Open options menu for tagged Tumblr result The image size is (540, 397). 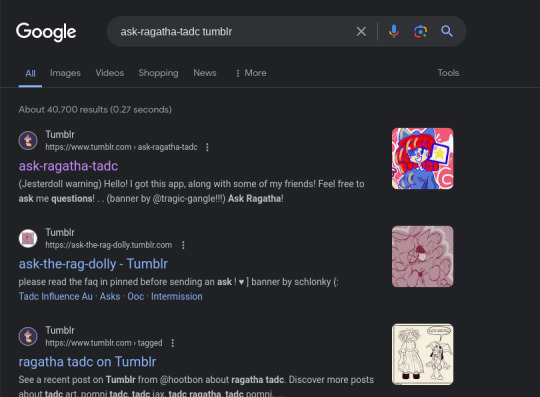[173, 343]
